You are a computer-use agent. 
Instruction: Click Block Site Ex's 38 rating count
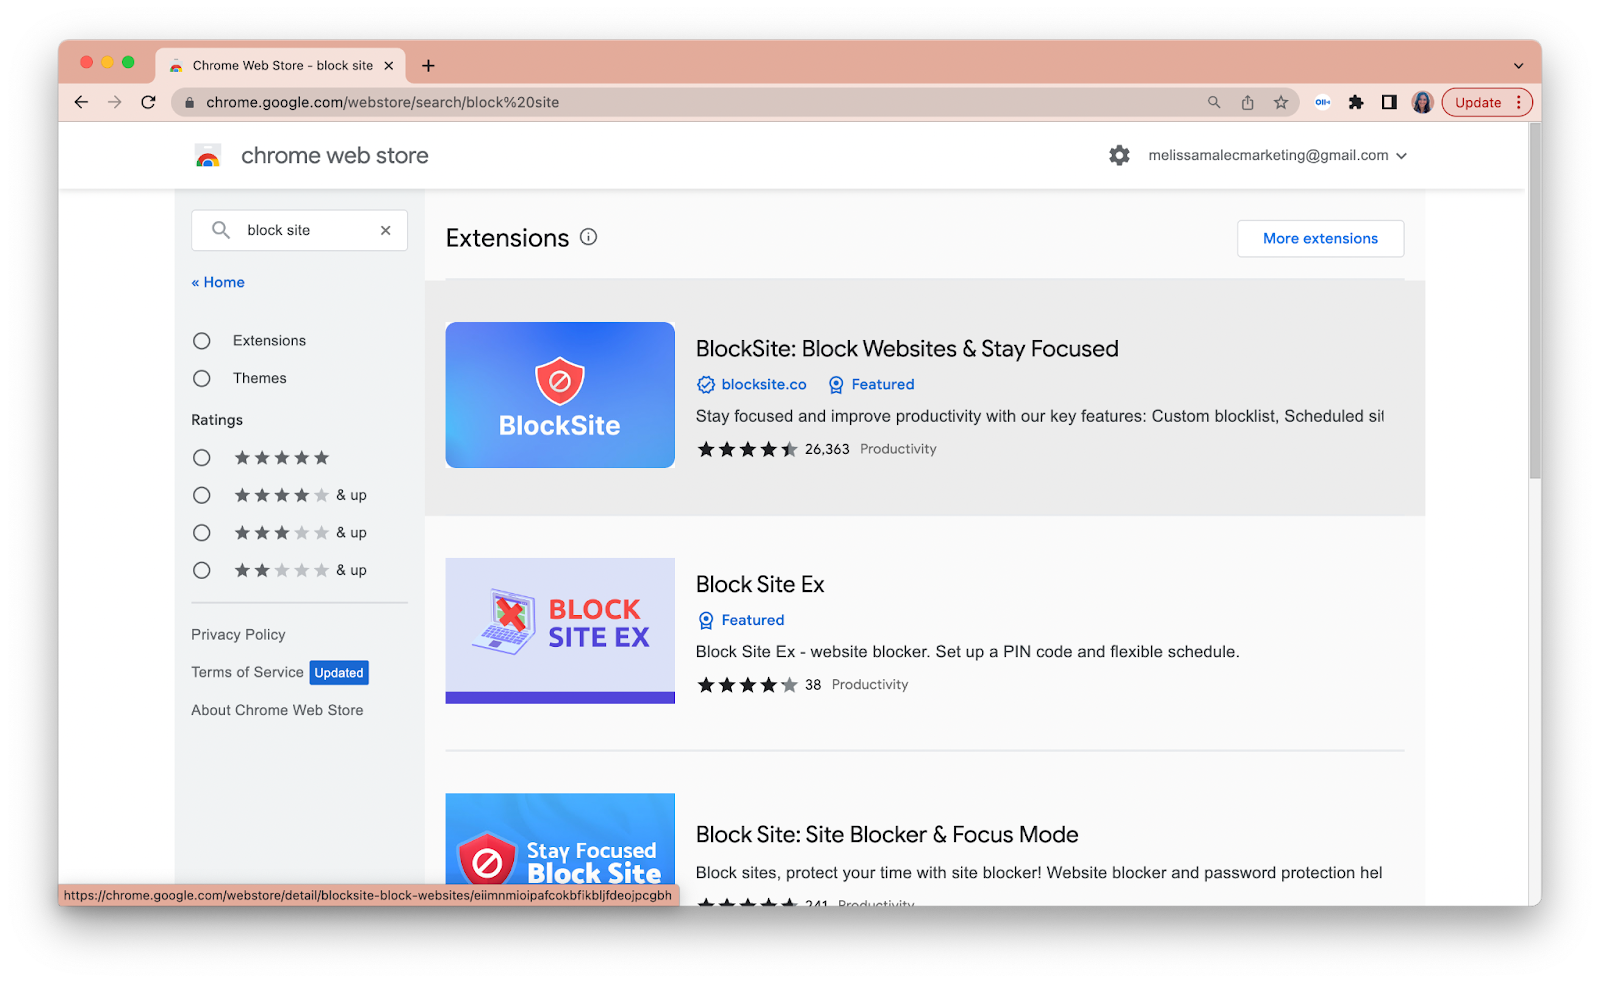813,685
